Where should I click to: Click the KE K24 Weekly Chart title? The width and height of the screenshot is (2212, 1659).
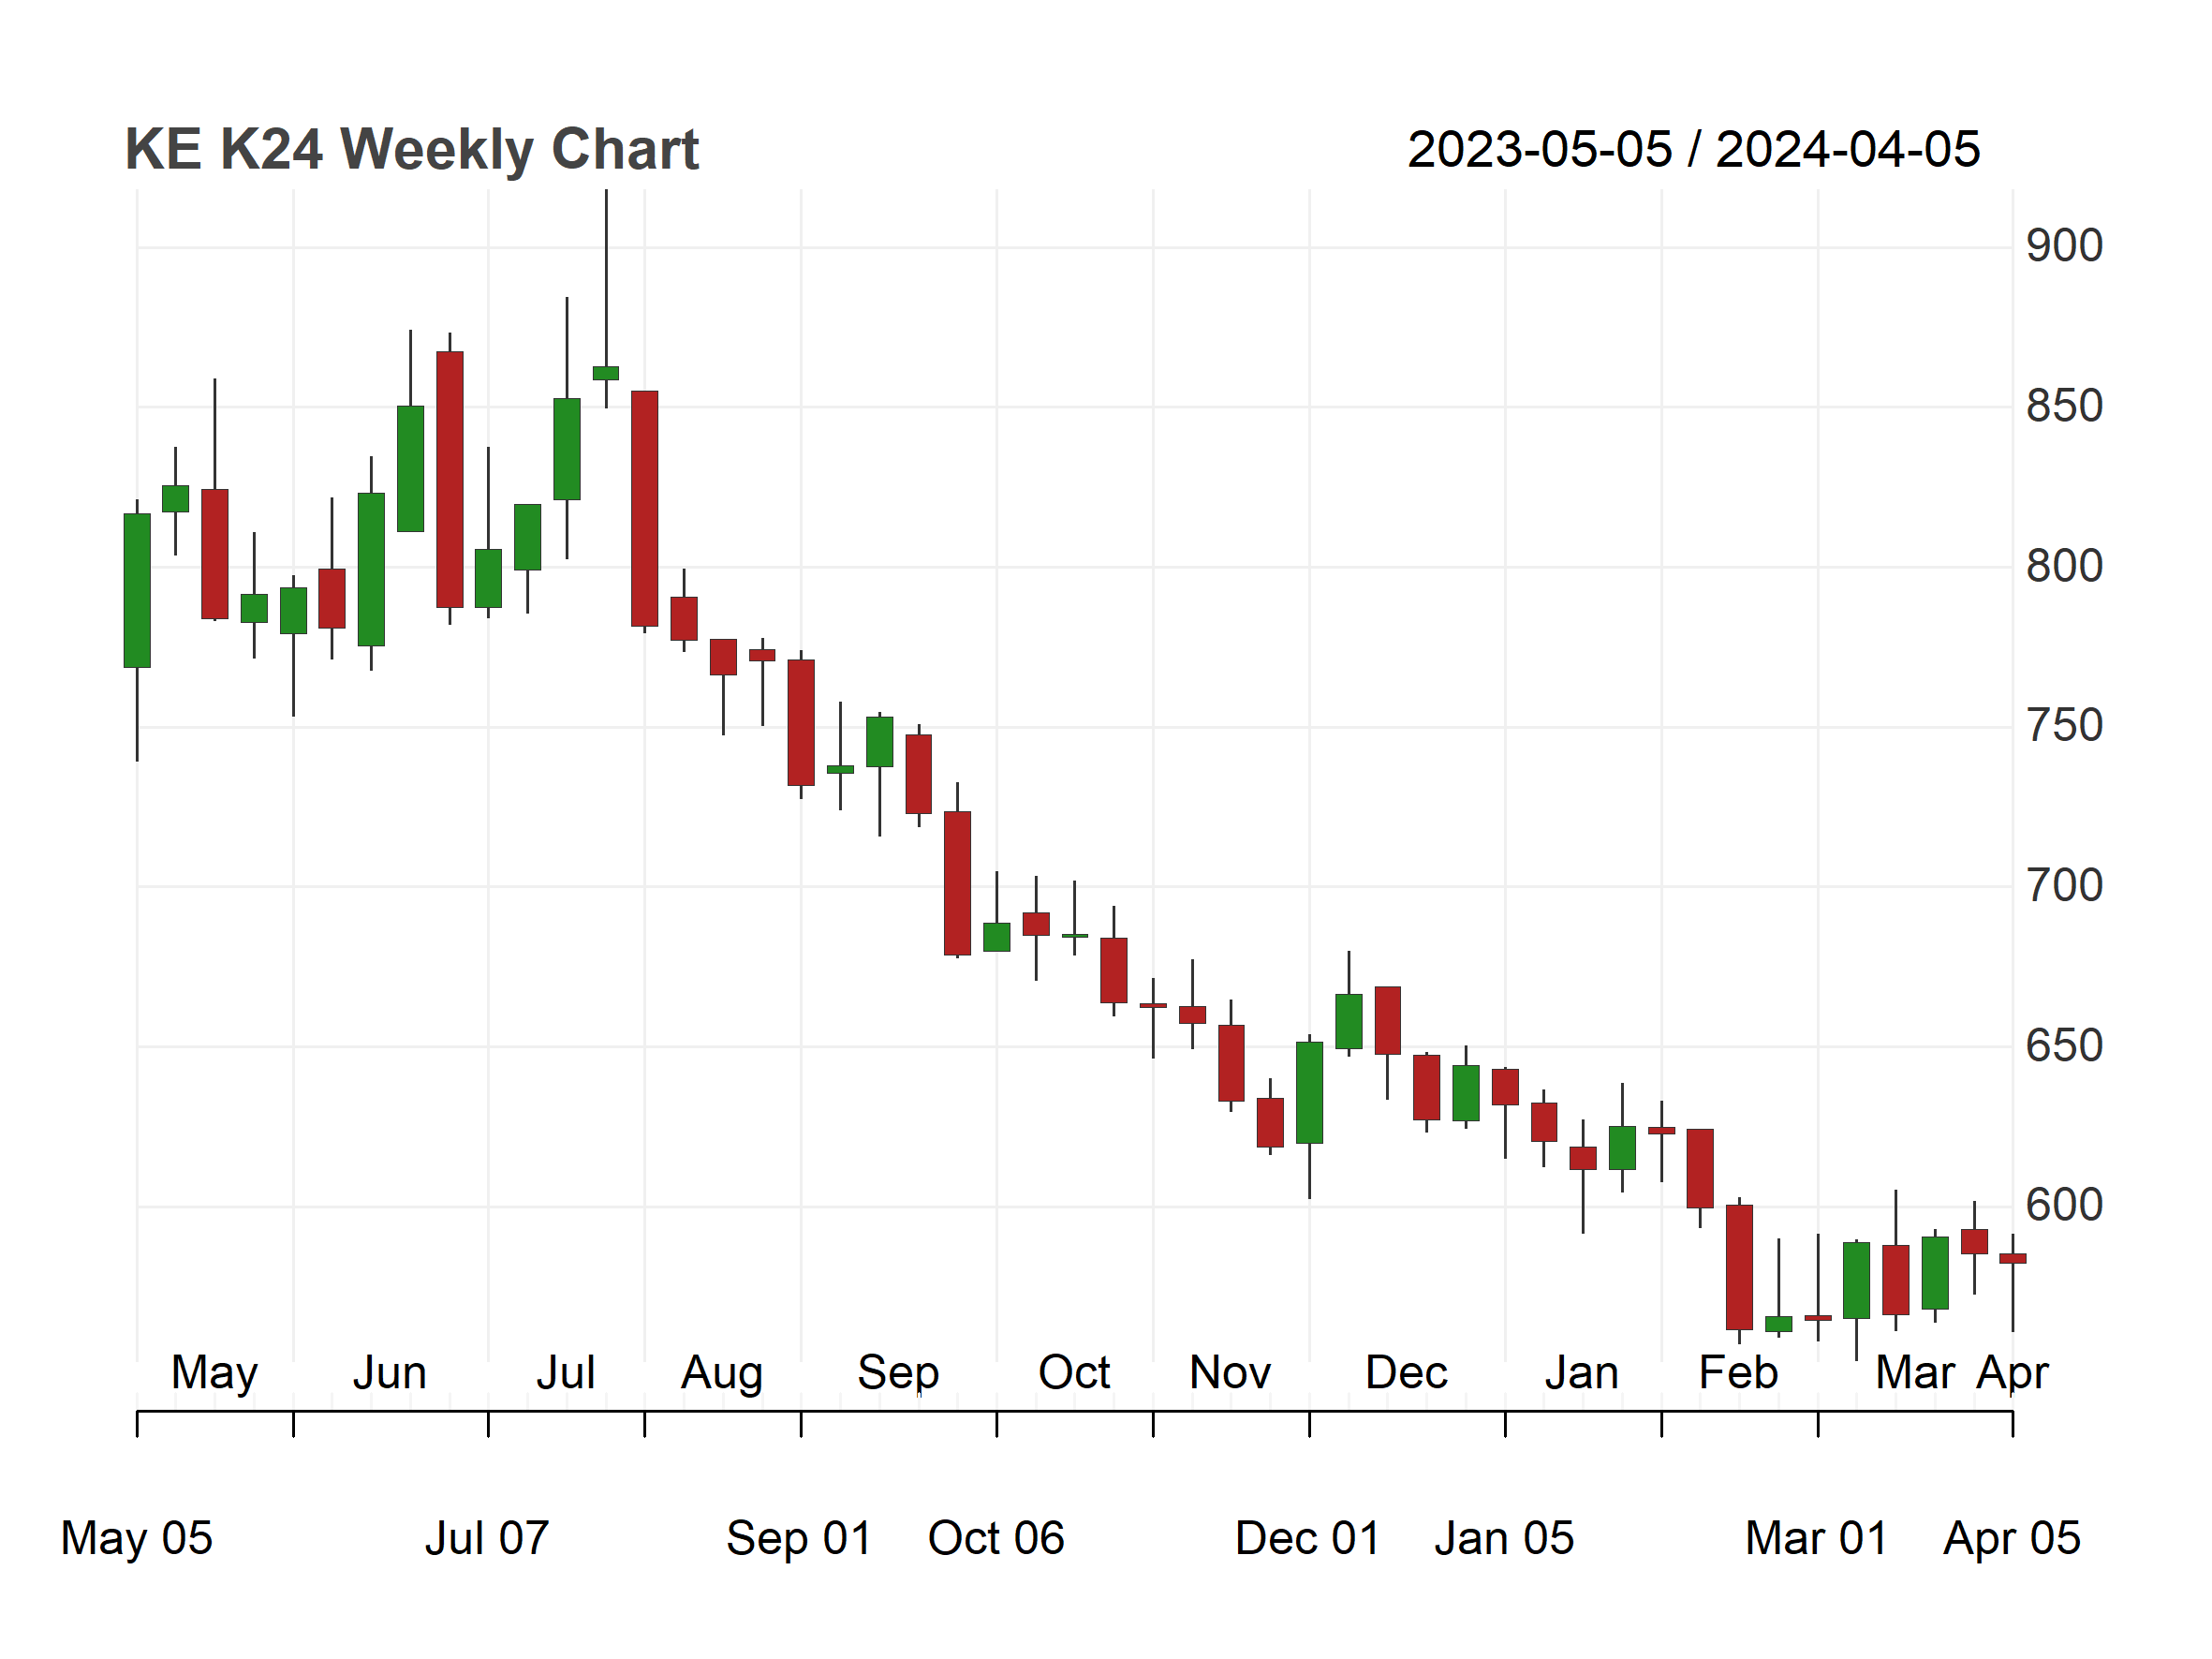(411, 150)
